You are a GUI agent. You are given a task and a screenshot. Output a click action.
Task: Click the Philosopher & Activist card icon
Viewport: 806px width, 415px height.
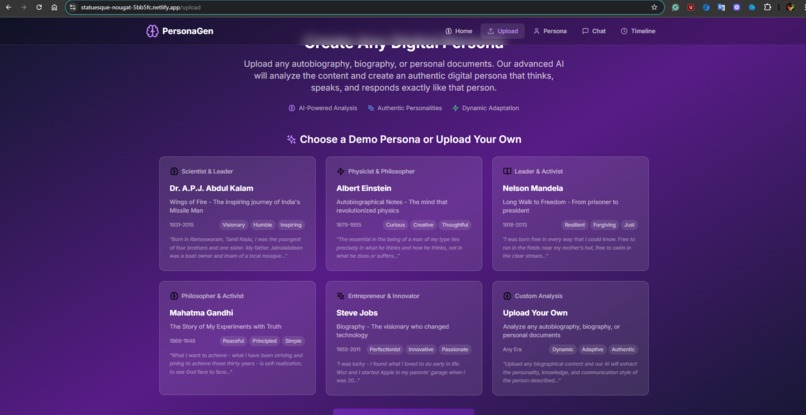[x=174, y=296]
